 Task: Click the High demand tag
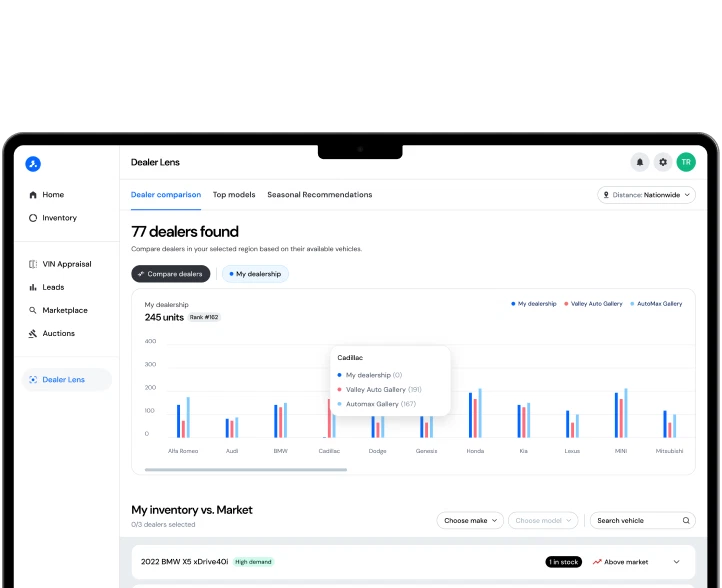(253, 562)
